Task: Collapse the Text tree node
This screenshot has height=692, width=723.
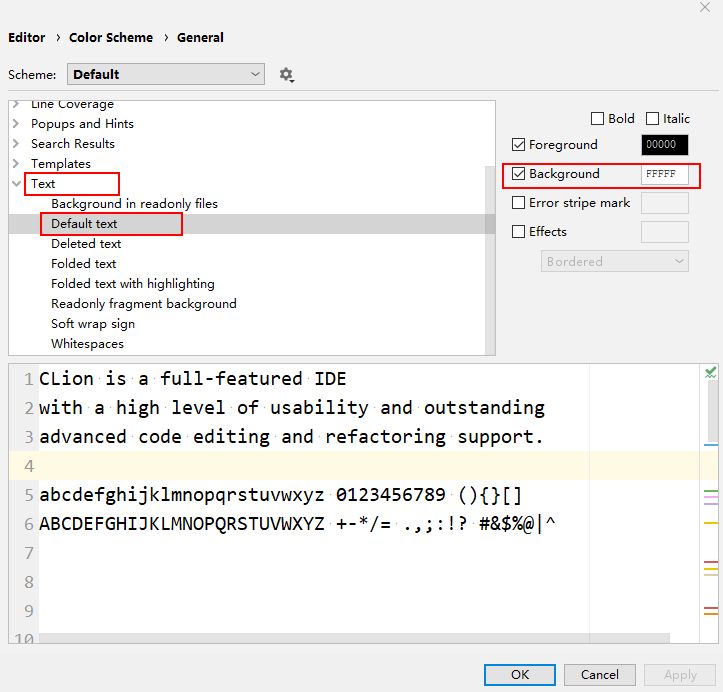Action: (x=16, y=184)
